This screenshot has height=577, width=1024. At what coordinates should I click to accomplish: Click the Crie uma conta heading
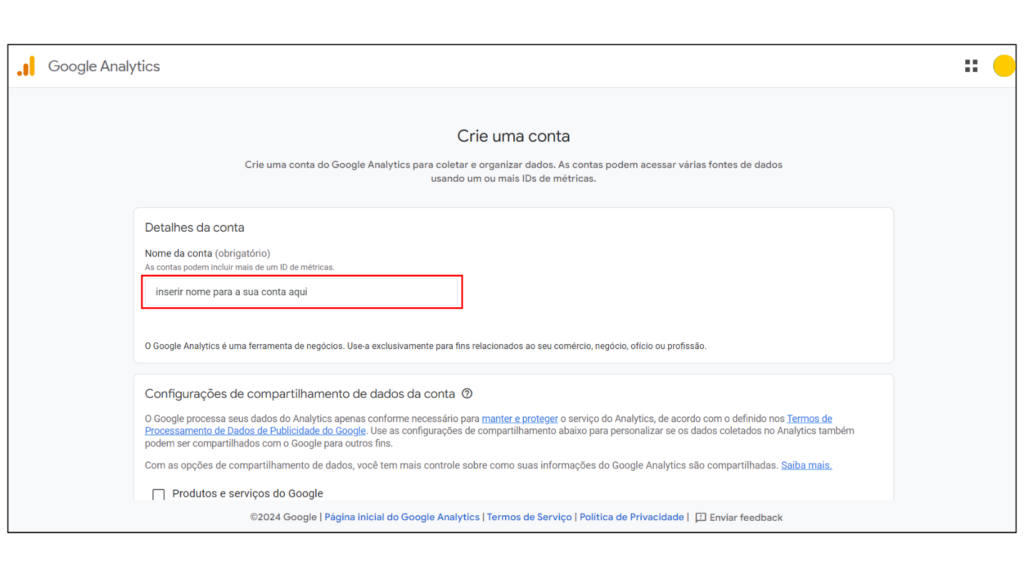(513, 136)
